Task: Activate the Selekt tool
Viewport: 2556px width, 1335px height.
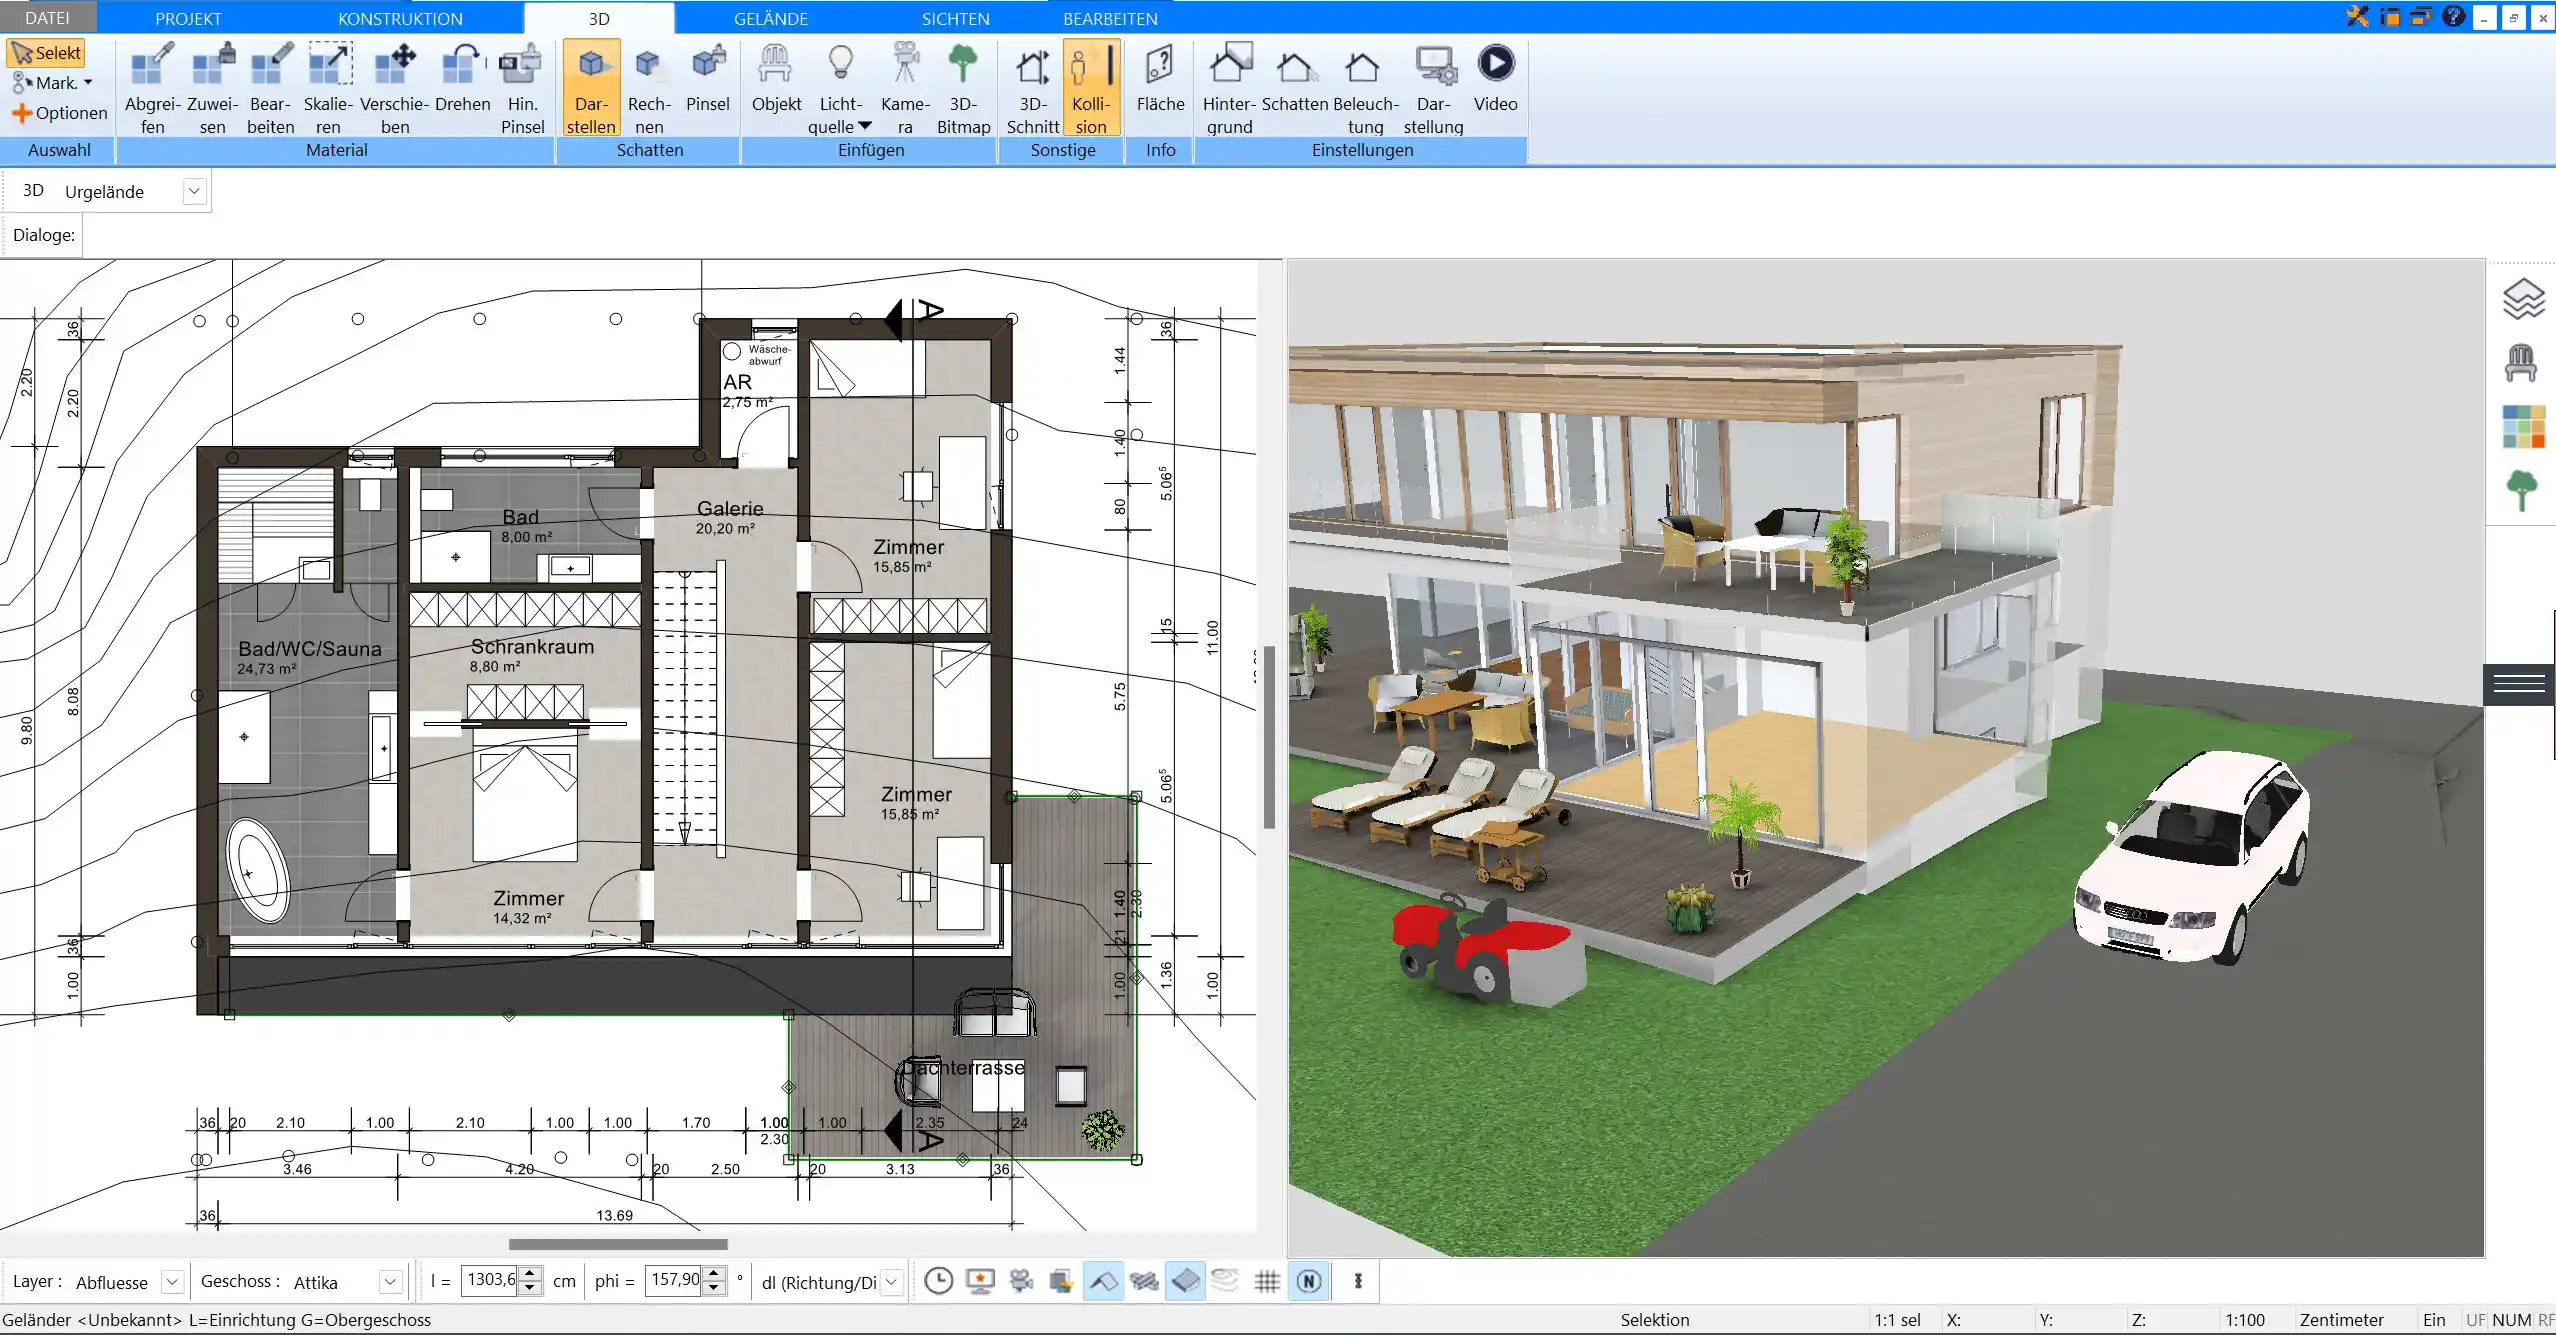Action: [x=46, y=53]
